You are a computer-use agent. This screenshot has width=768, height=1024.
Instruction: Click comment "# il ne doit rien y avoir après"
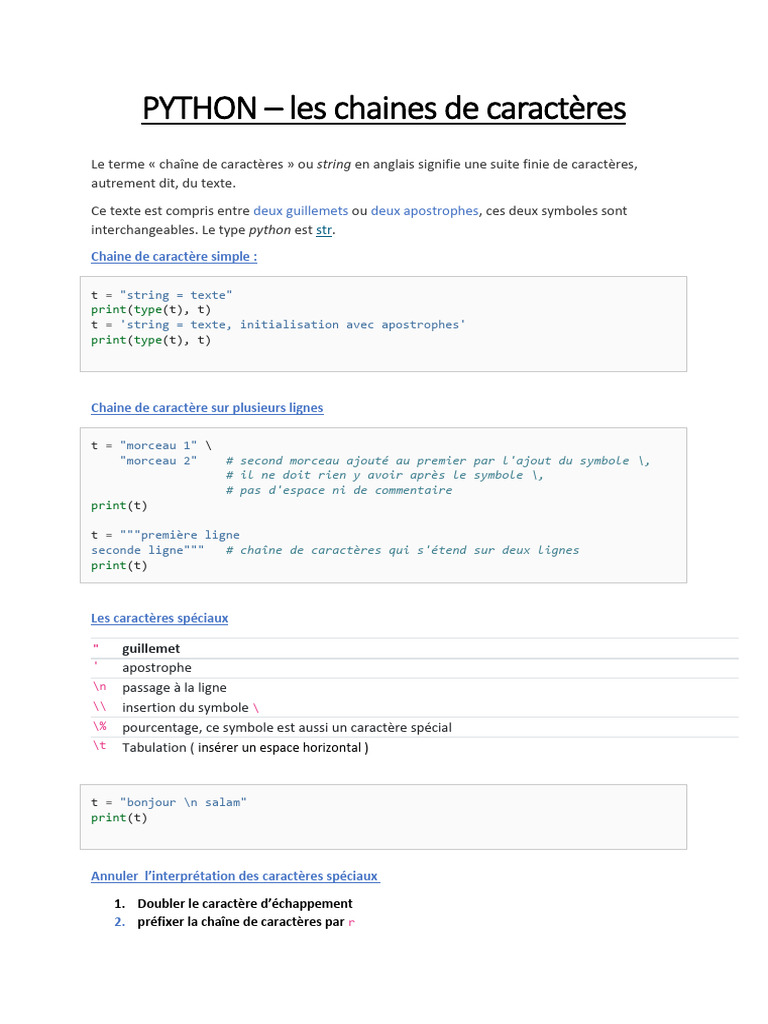click(x=385, y=475)
